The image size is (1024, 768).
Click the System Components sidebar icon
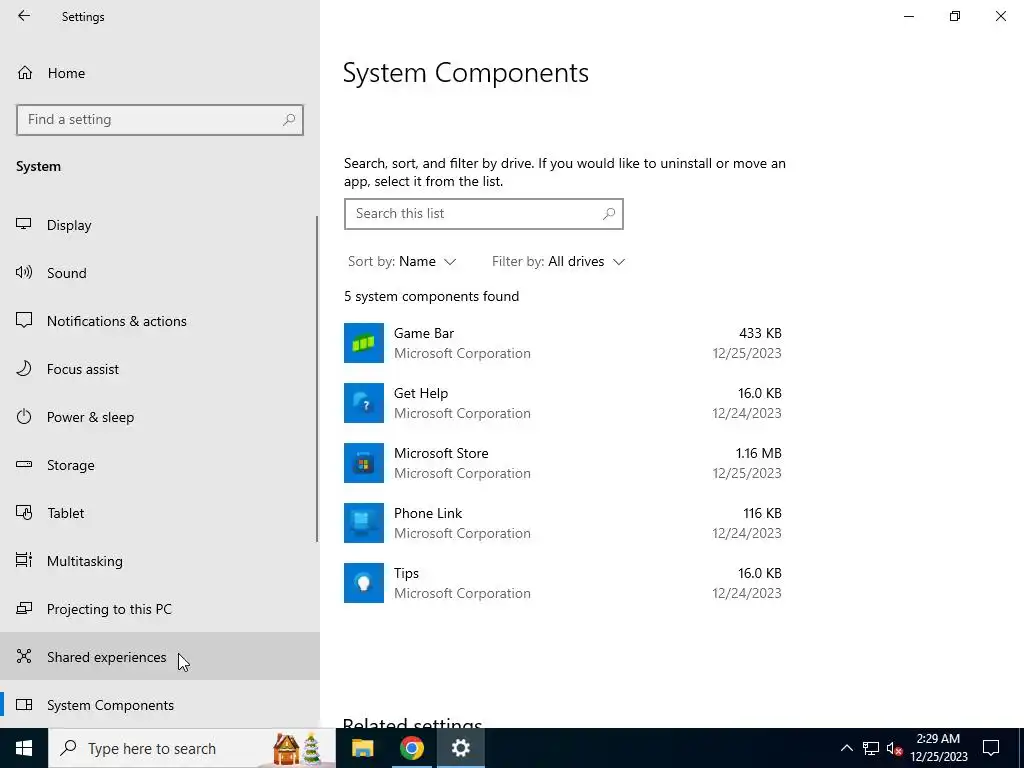tap(24, 705)
